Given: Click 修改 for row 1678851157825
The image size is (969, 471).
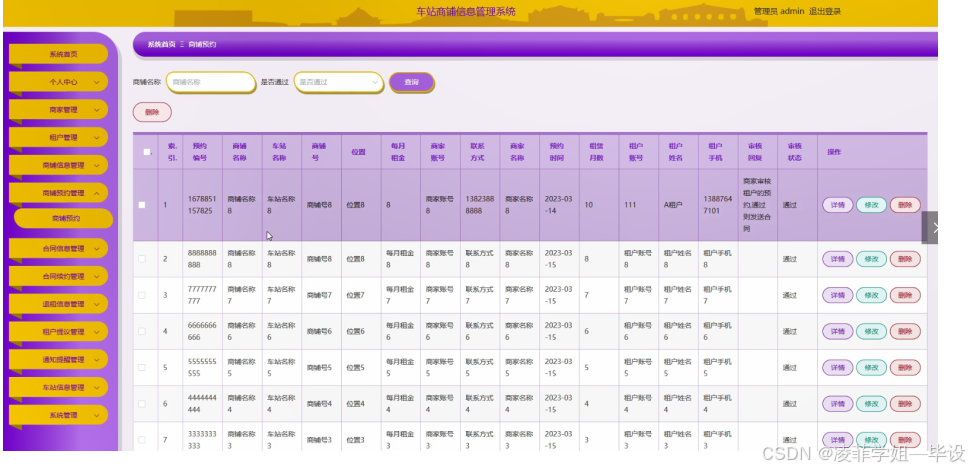Looking at the screenshot, I should click(871, 205).
